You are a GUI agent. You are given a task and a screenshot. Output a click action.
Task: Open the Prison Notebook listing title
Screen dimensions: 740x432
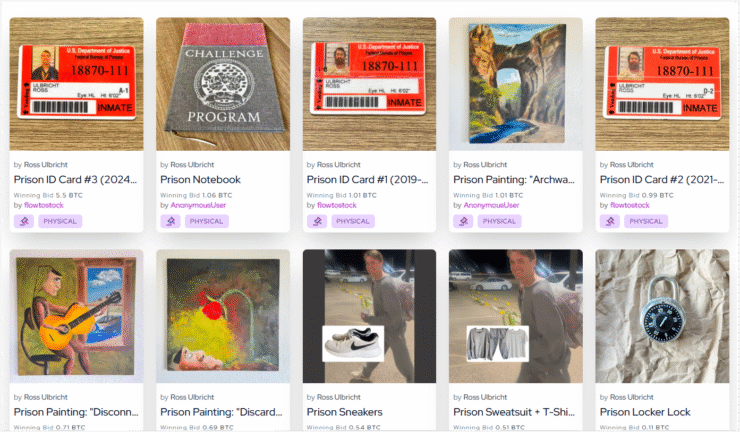point(201,179)
